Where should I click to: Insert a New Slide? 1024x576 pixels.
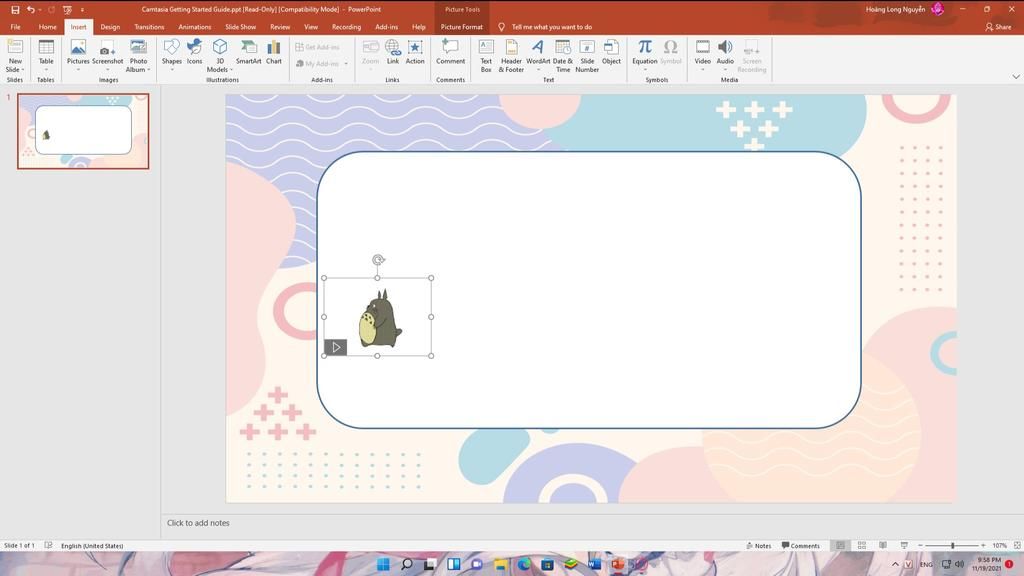pos(14,55)
